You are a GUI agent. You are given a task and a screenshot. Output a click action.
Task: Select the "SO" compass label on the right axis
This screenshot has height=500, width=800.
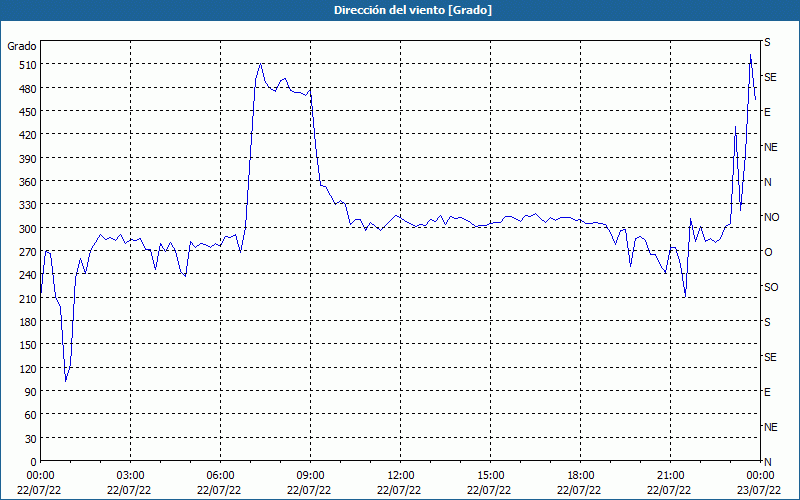(x=771, y=287)
